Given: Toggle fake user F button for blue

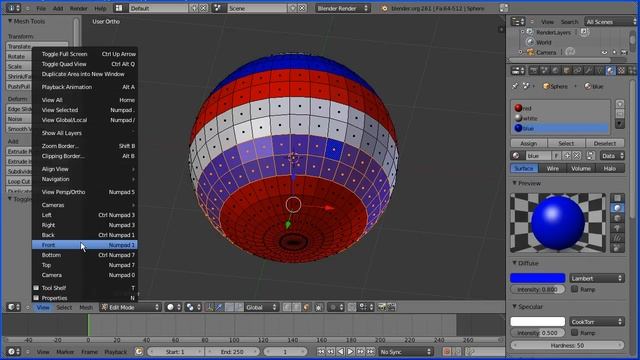Looking at the screenshot, I should 556,156.
